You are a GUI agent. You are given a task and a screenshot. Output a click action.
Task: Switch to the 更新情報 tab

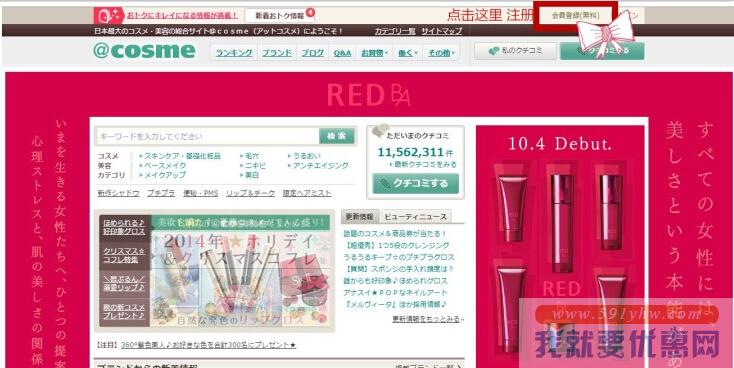pyautogui.click(x=360, y=217)
